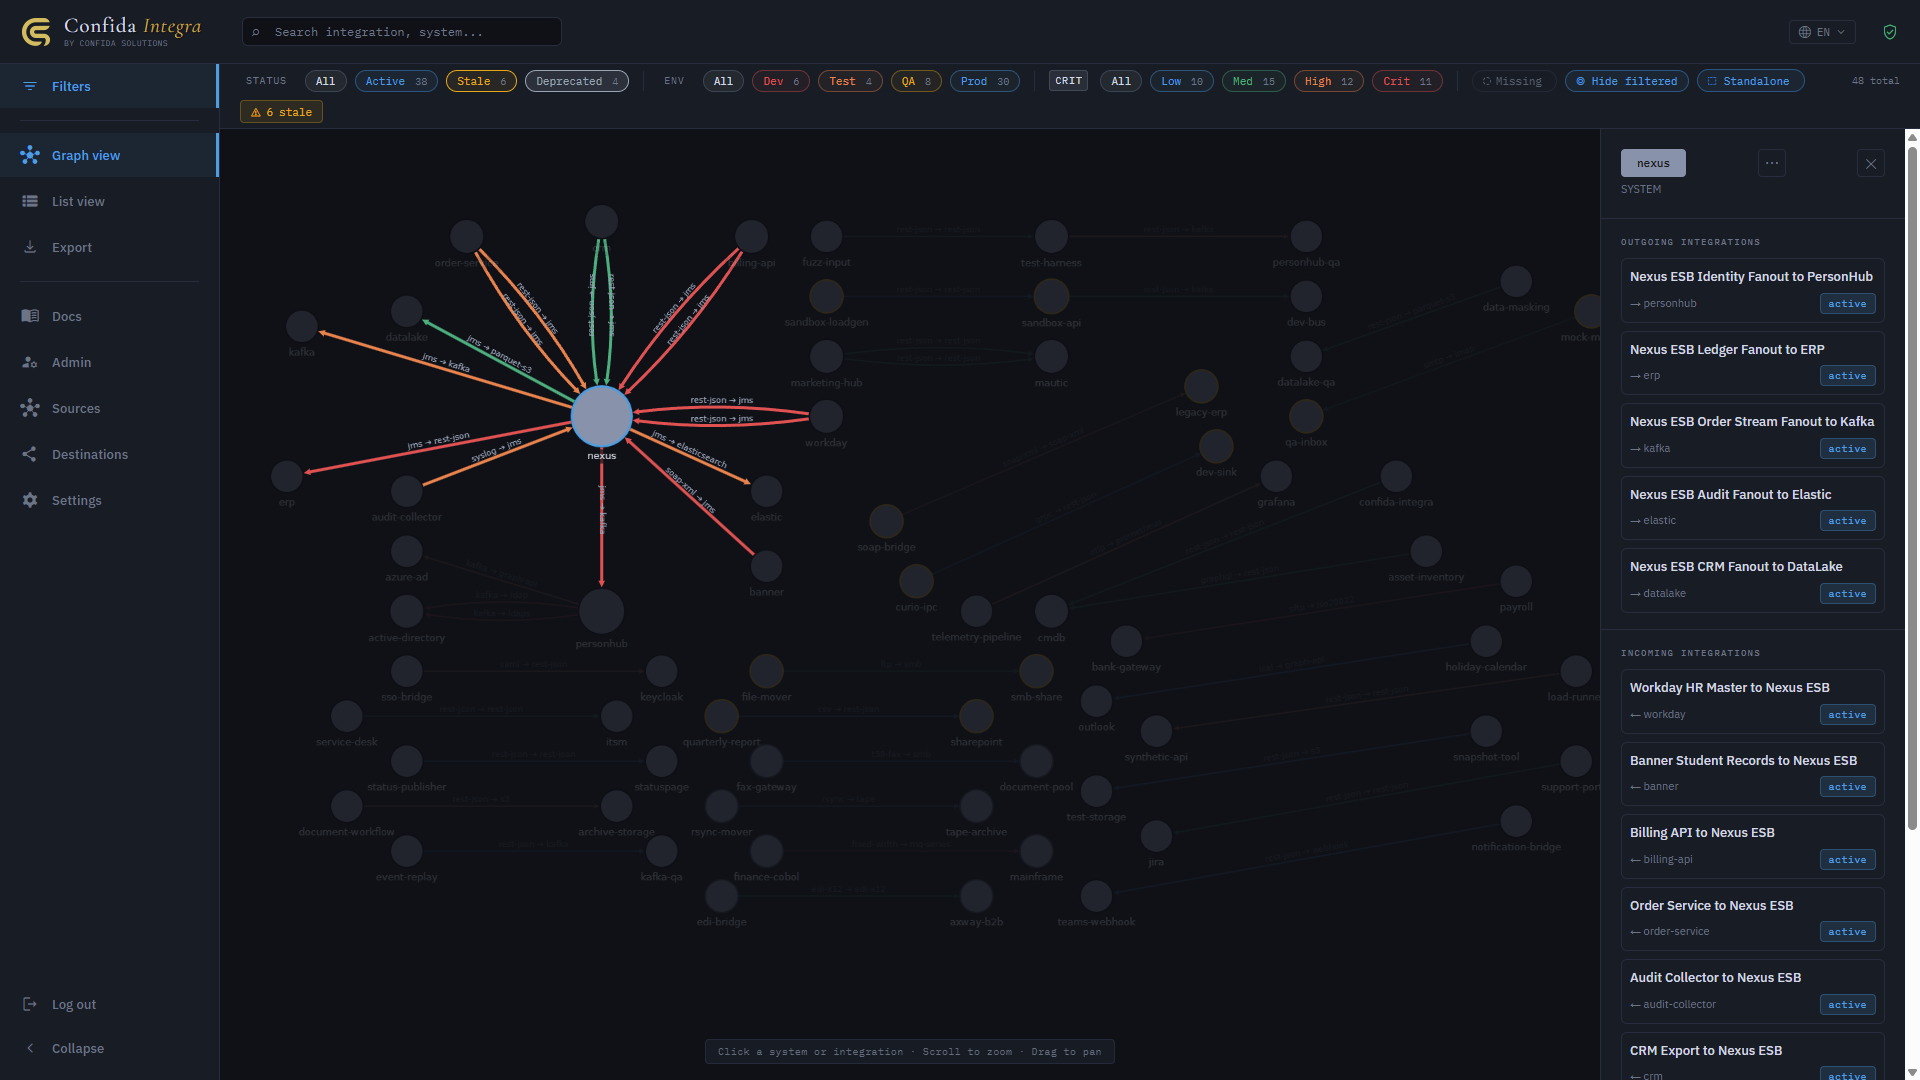Open Nexus ESB CRM Fanout to DataLake
This screenshot has width=1920, height=1080.
pos(1752,580)
